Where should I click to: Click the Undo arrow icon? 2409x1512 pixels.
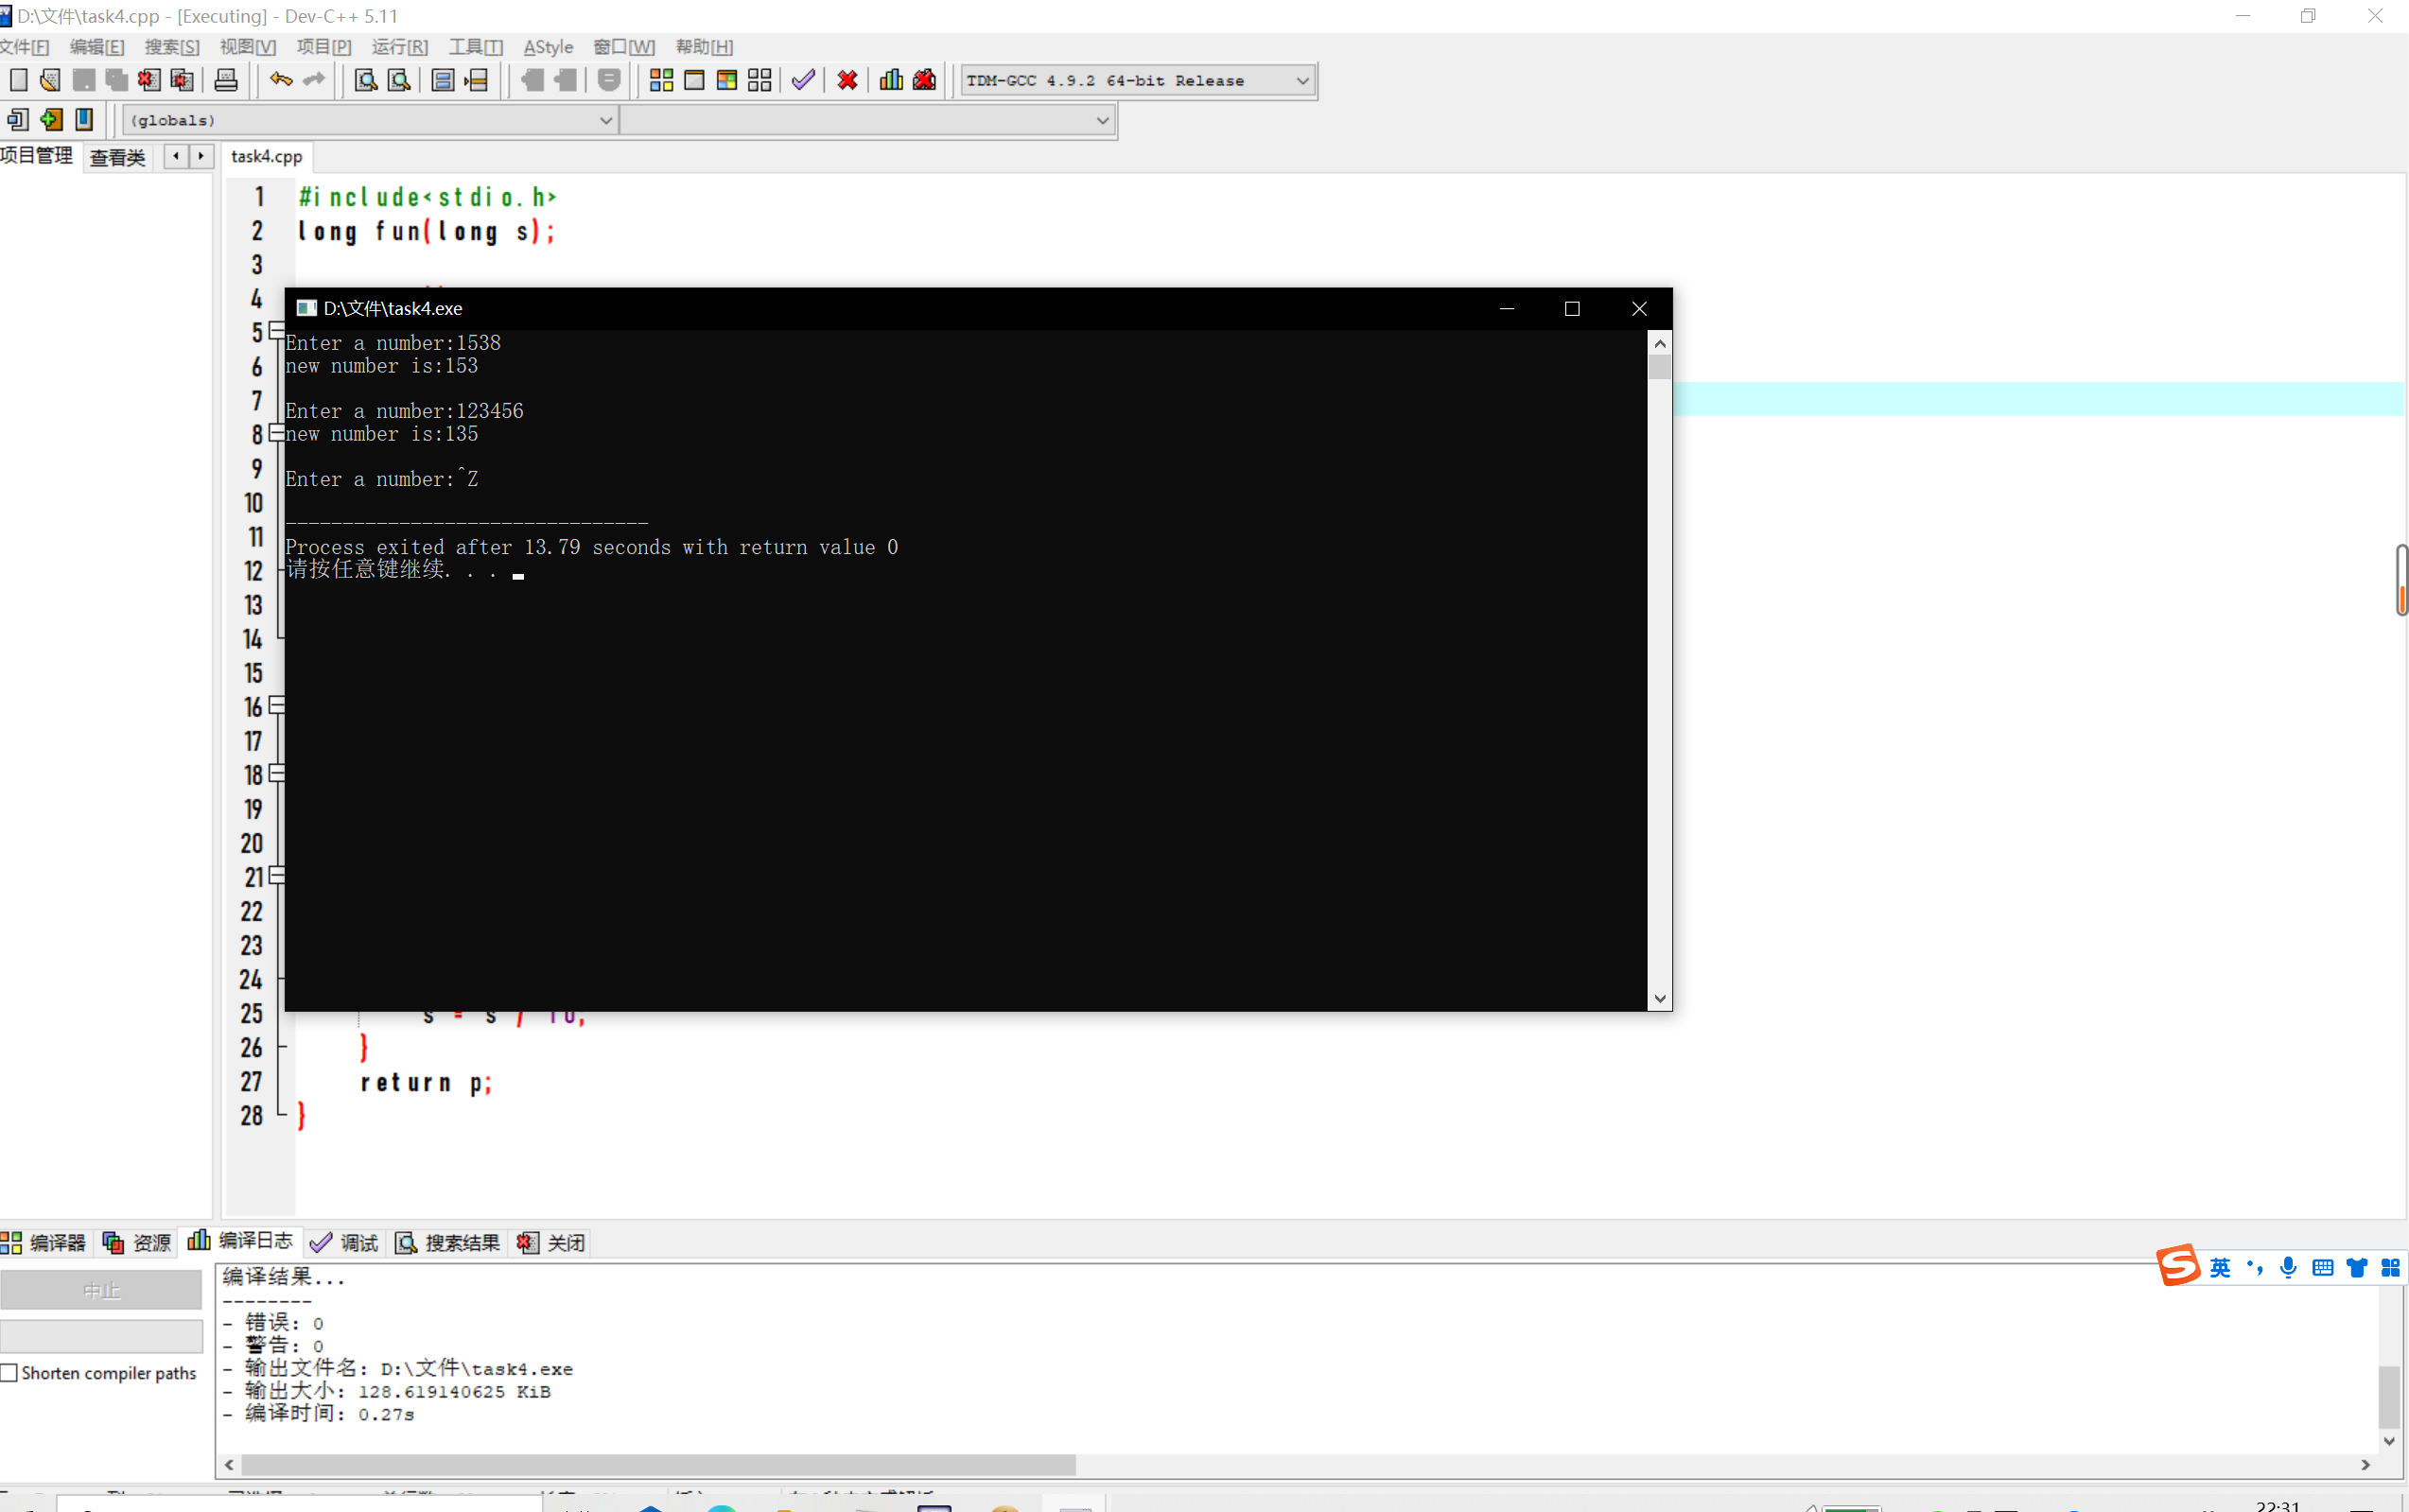tap(281, 80)
